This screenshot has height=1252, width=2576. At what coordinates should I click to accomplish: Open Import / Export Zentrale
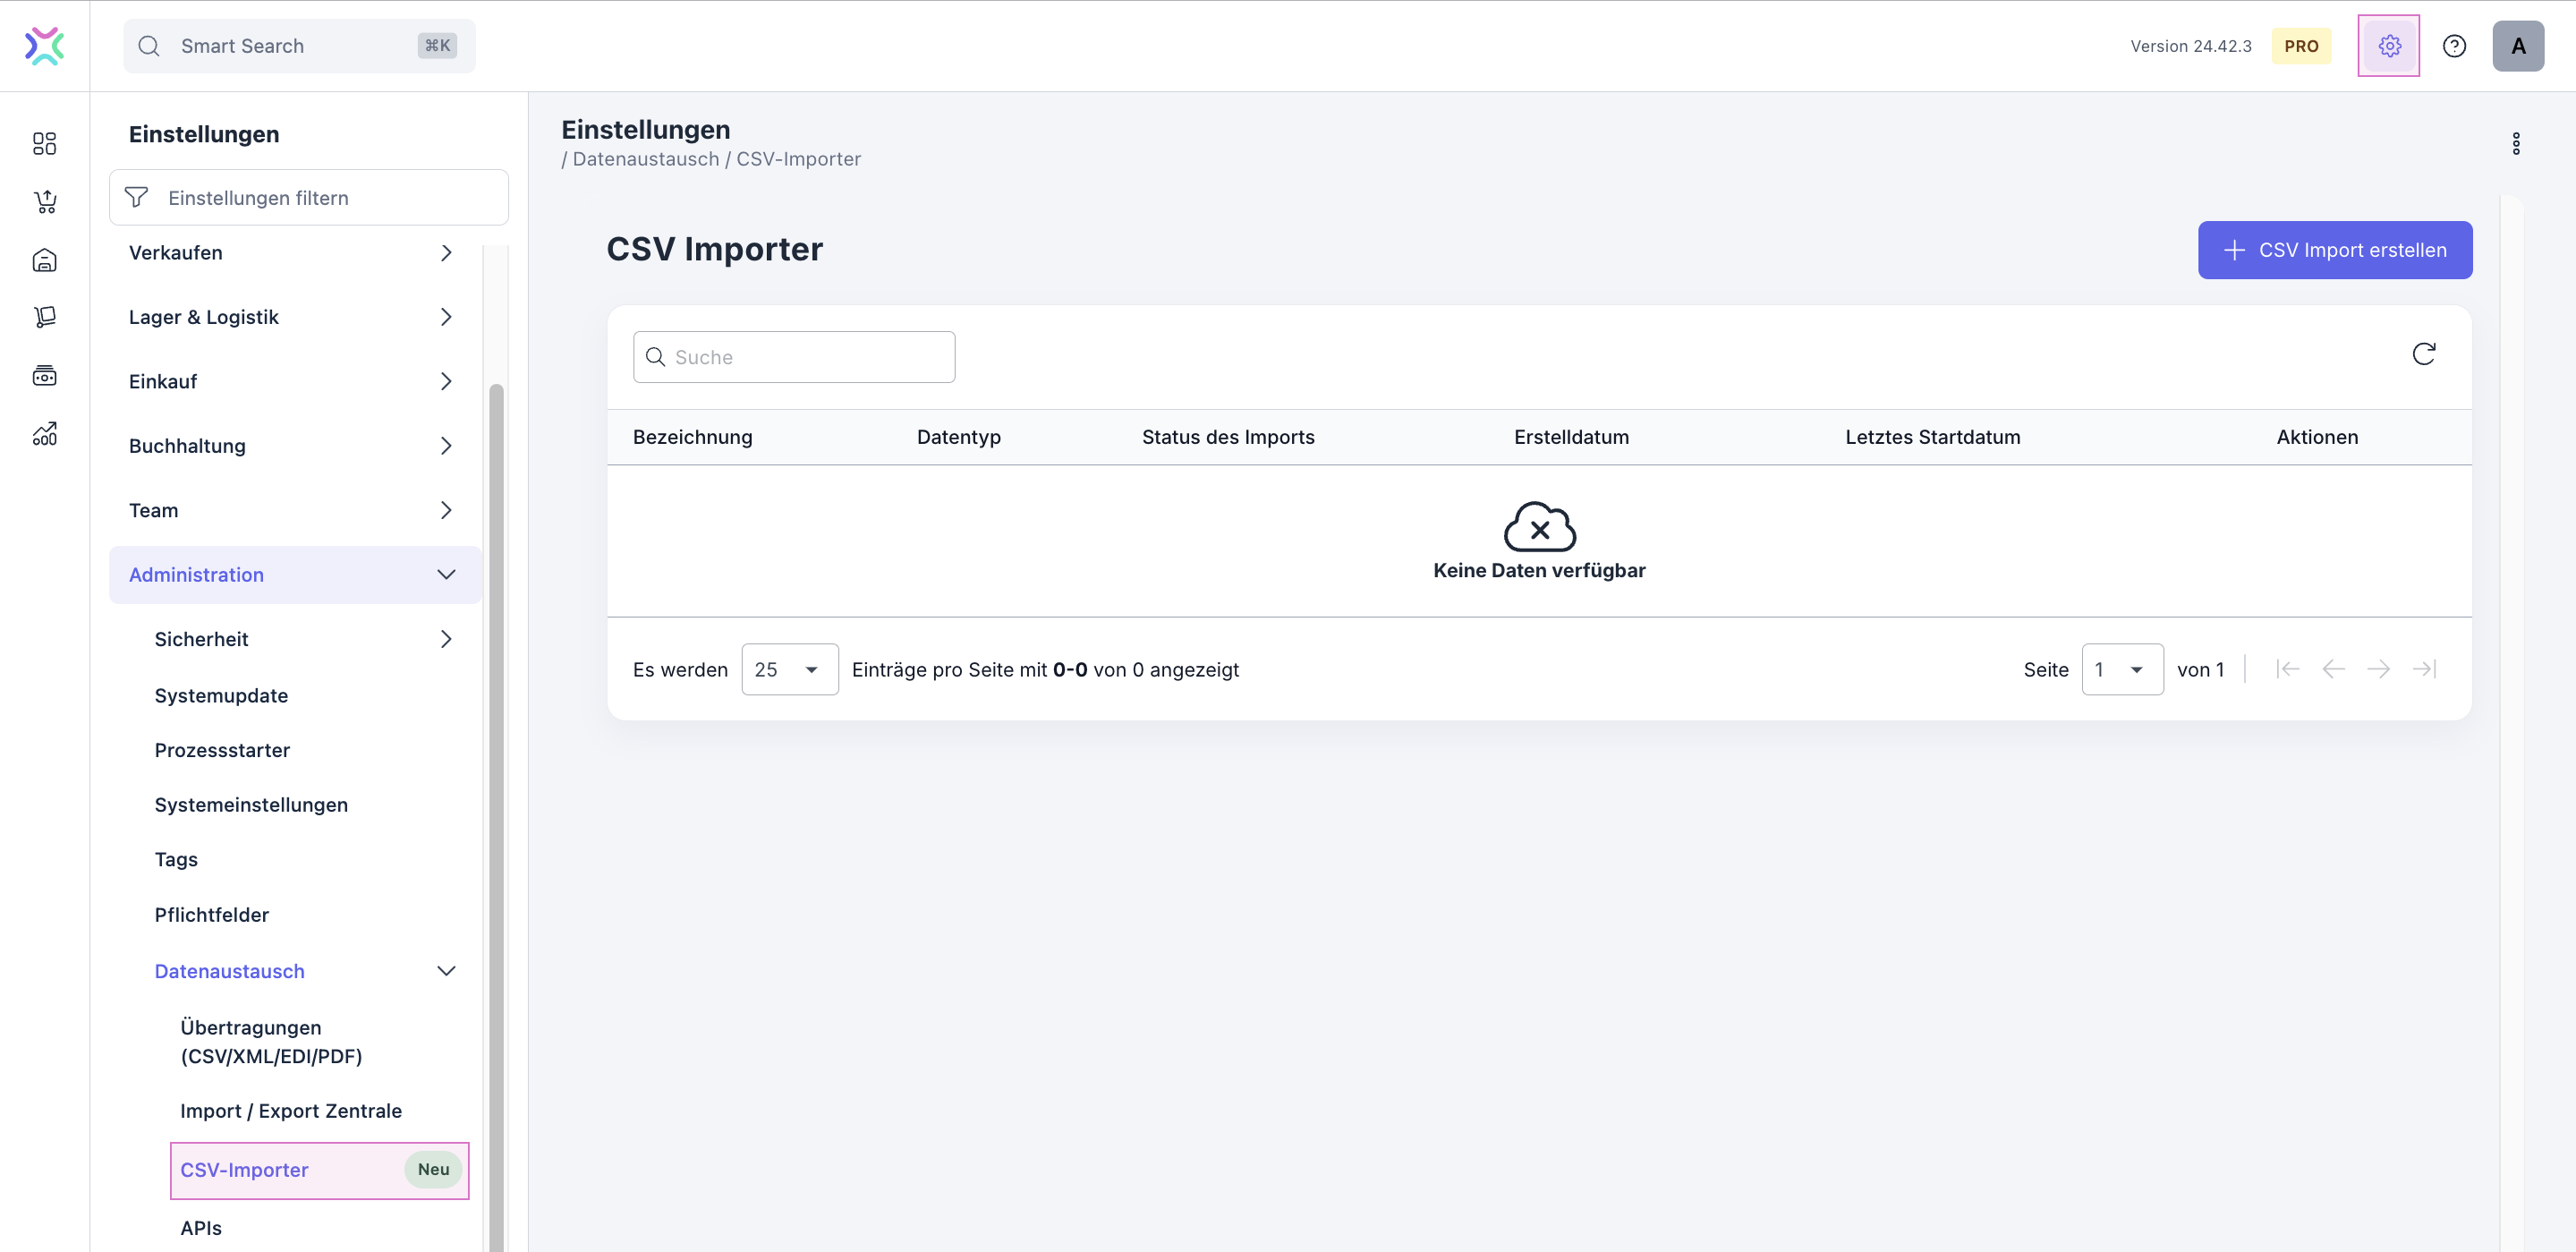(291, 1110)
